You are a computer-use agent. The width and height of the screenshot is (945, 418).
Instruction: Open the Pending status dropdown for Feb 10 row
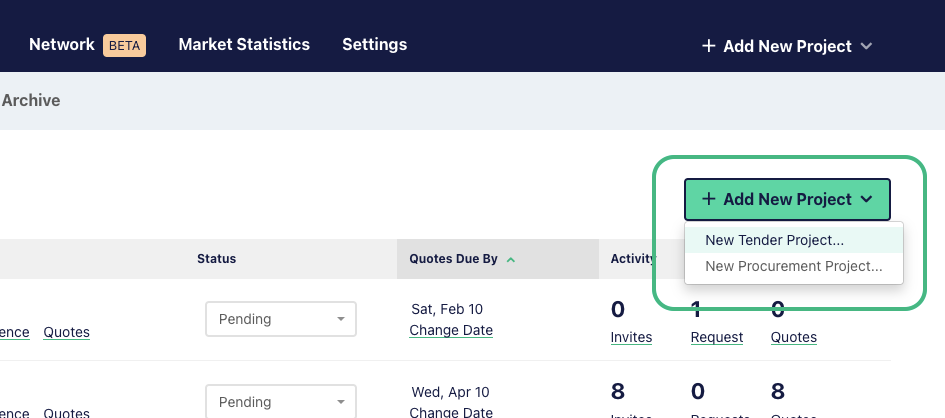[281, 319]
